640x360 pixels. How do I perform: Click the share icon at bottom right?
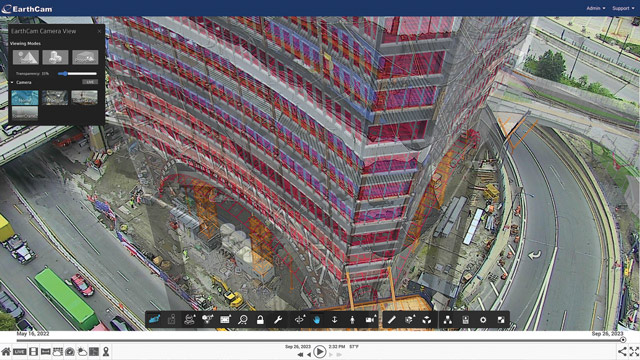pyautogui.click(x=622, y=351)
